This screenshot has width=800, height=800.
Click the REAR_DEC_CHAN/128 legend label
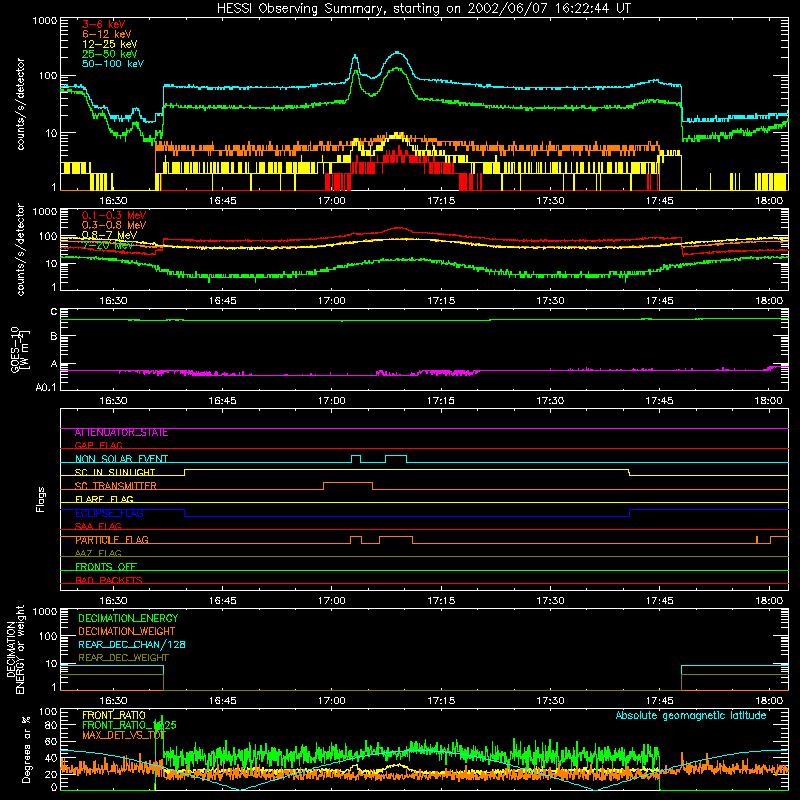132,645
